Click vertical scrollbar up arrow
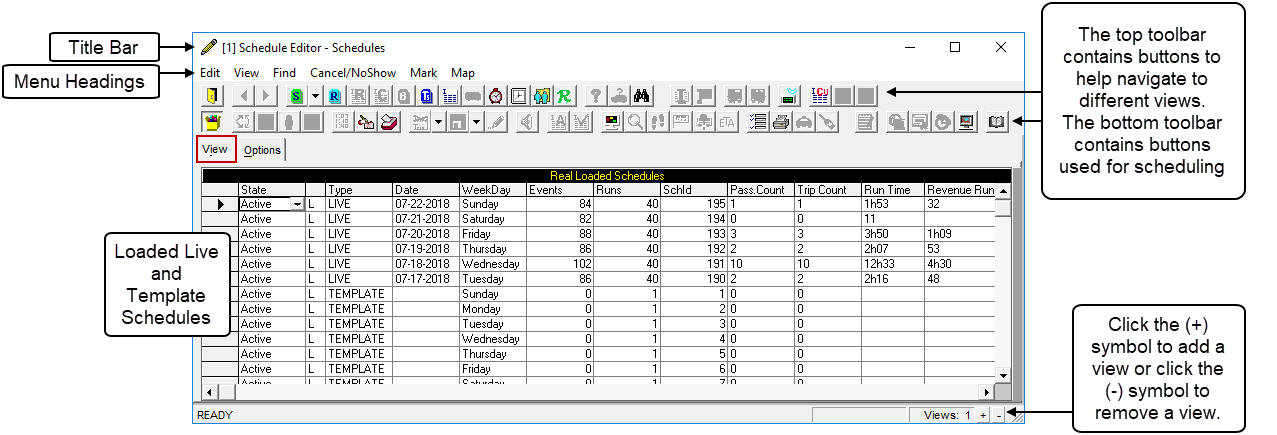 point(1003,190)
